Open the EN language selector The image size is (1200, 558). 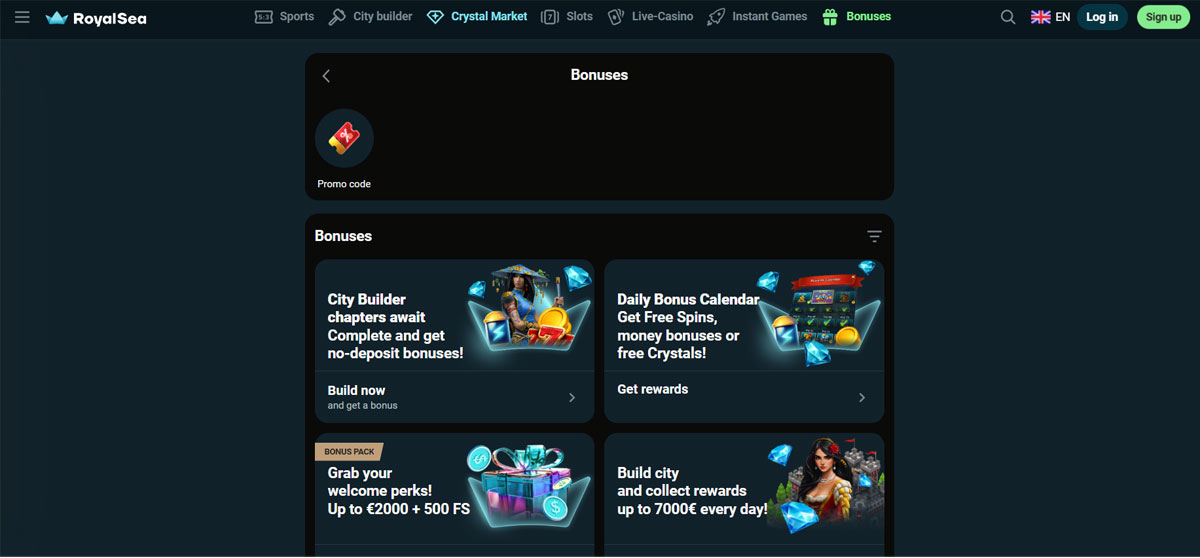pyautogui.click(x=1050, y=17)
